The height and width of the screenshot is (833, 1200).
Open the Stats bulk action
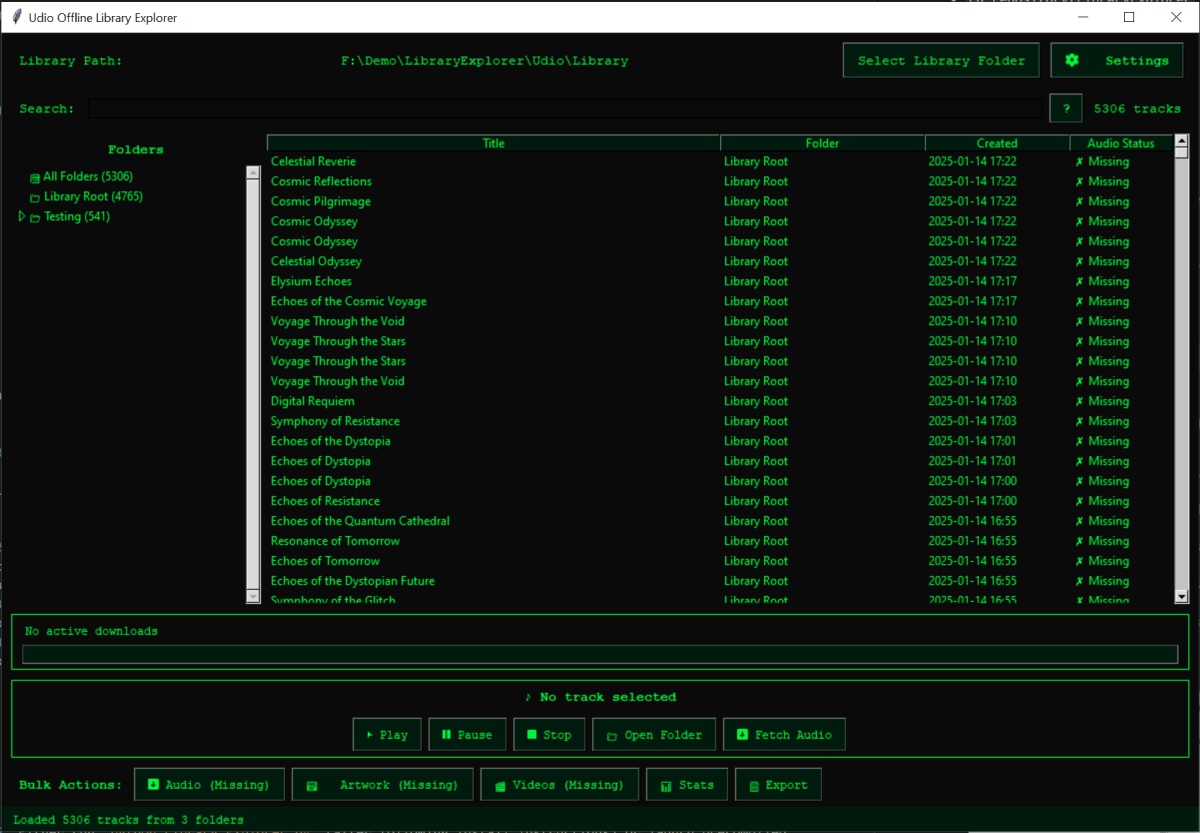point(687,785)
